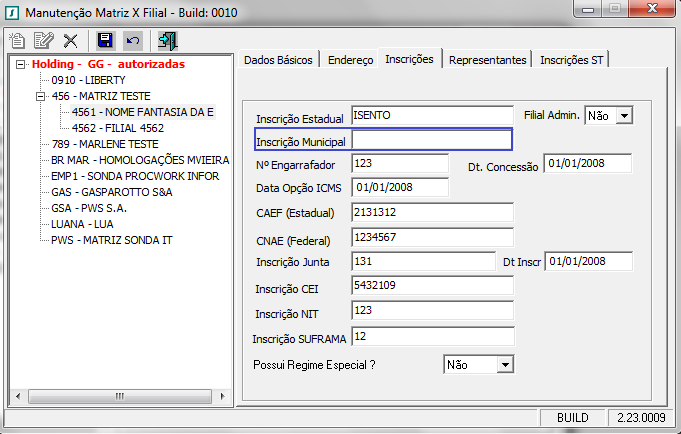
Task: Click the Inscrição SUFRAMA field
Action: click(433, 337)
